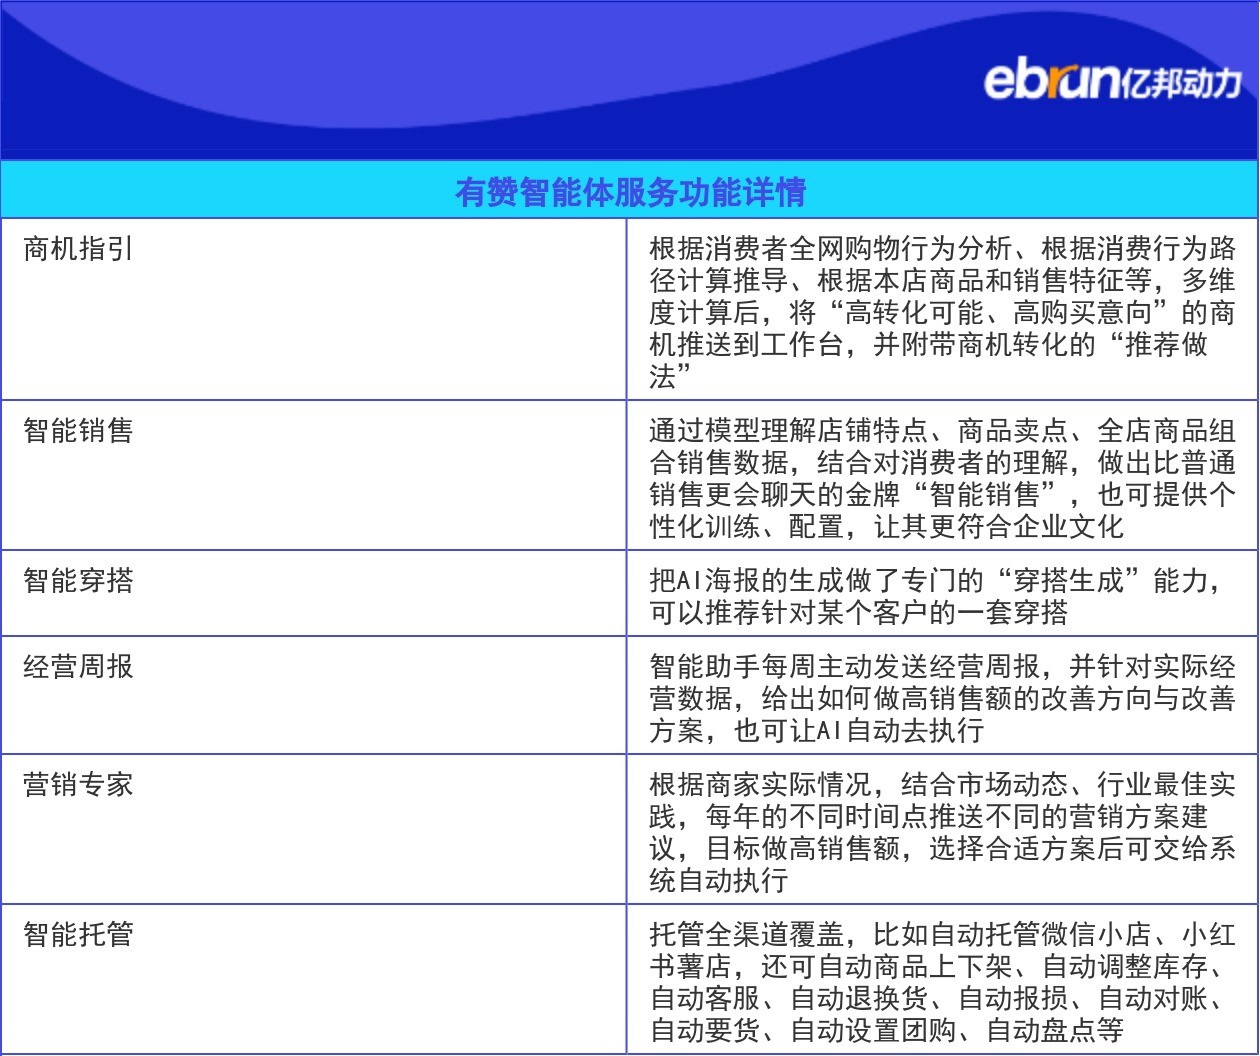Click the 有赞智能体服务功能详情 table title
Viewport: 1260px width, 1056px height.
tap(630, 191)
